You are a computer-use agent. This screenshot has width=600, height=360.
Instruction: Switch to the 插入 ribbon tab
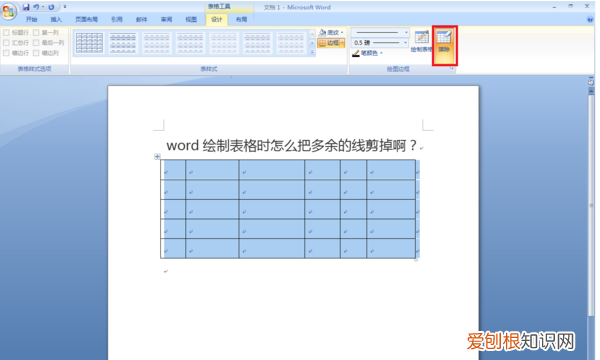pos(56,20)
